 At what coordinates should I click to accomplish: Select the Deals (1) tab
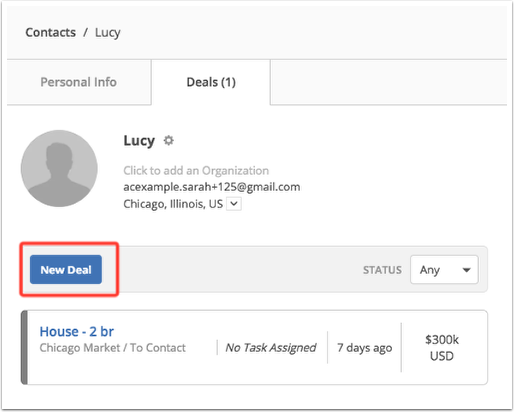[211, 82]
